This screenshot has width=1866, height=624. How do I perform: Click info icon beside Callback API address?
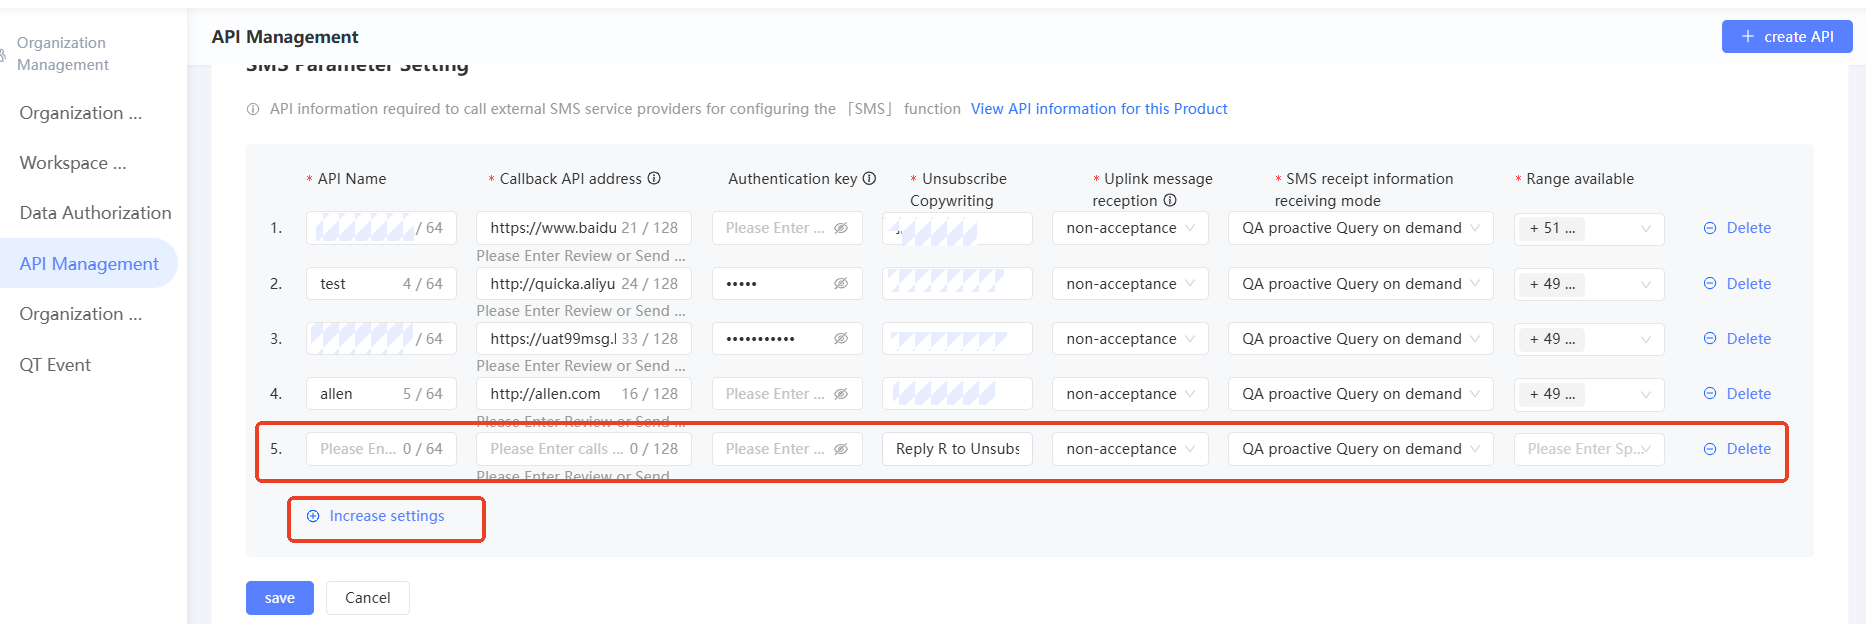(x=654, y=178)
